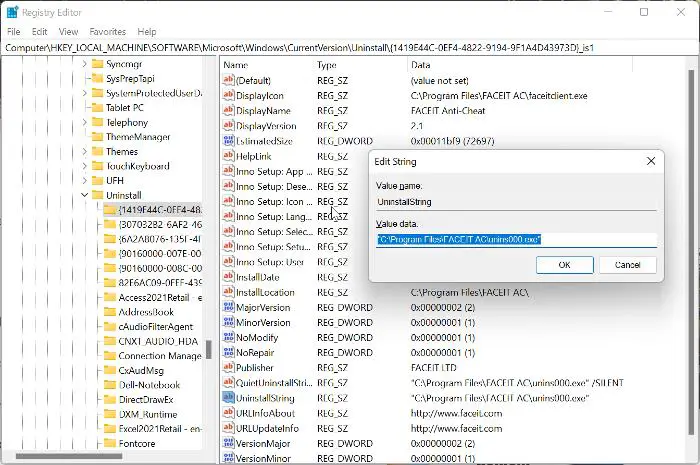Click the EstimatedSize DWORD icon

228,141
